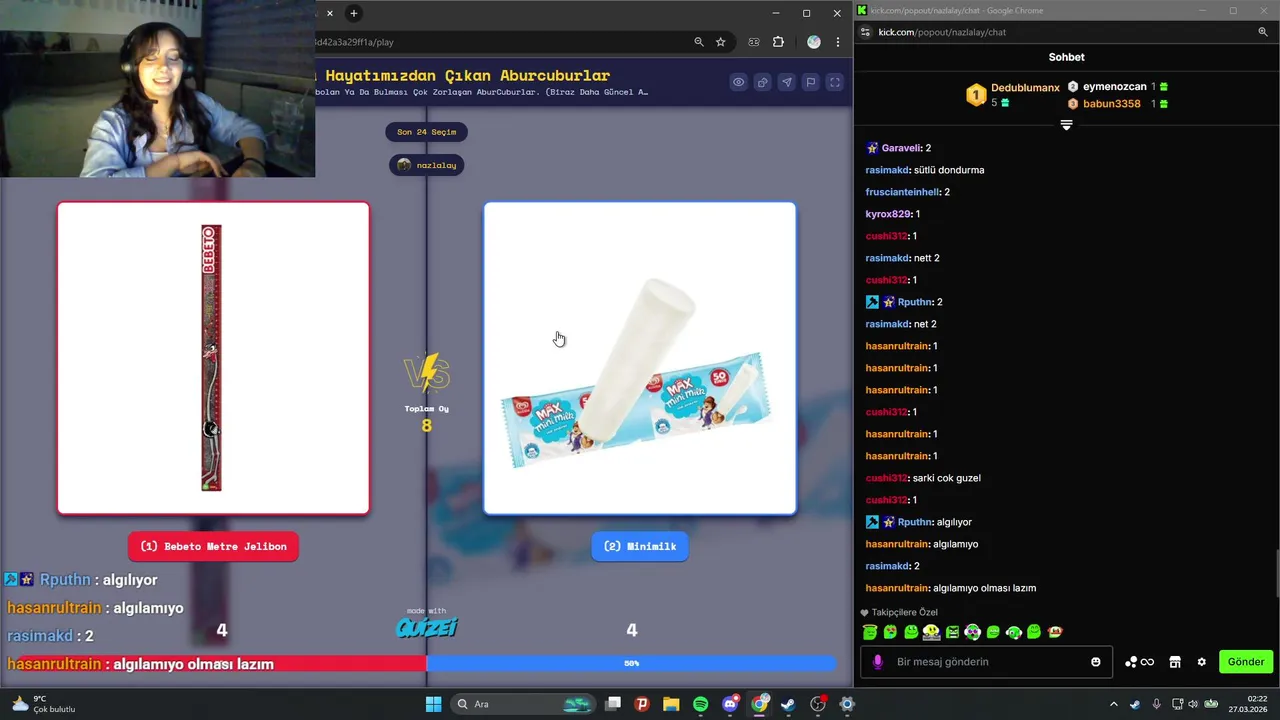Click the nazlalay user badge

pyautogui.click(x=426, y=165)
